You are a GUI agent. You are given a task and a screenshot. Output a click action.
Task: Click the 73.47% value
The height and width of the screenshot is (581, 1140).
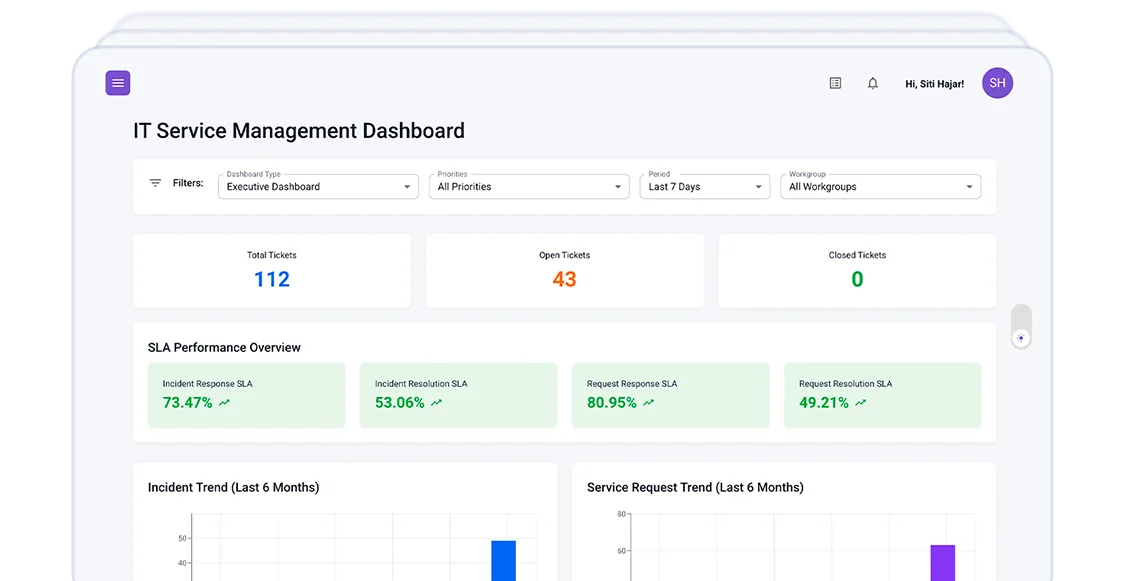coord(188,403)
